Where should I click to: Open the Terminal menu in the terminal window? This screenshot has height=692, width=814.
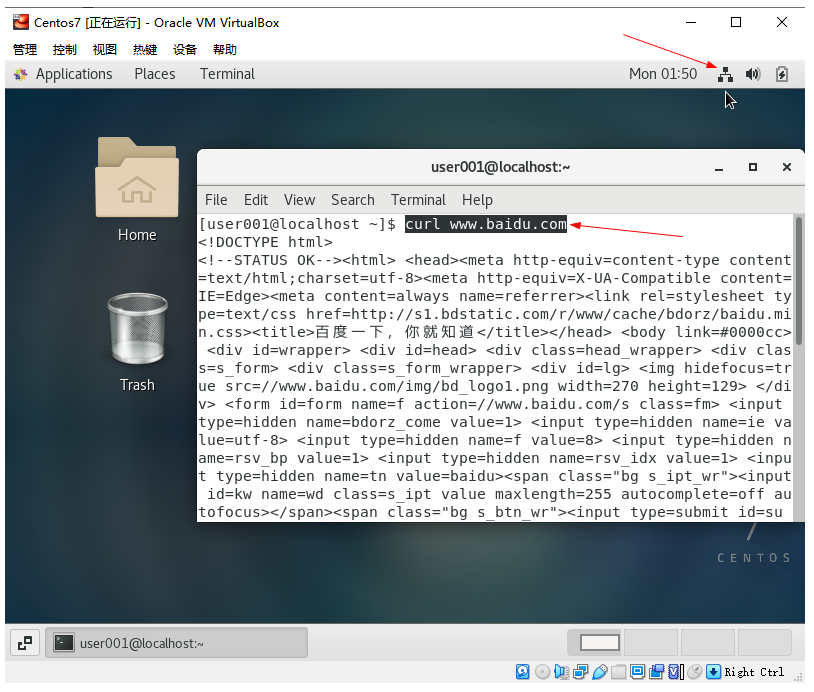tap(418, 200)
